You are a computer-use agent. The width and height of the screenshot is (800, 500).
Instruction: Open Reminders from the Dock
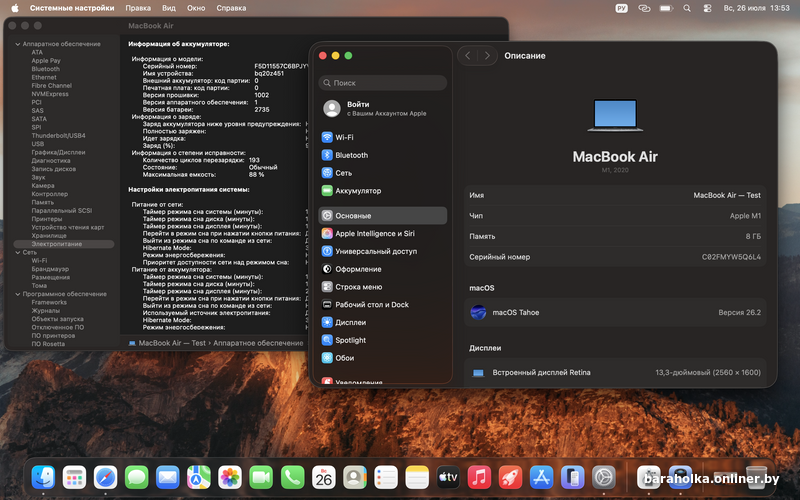coord(386,478)
